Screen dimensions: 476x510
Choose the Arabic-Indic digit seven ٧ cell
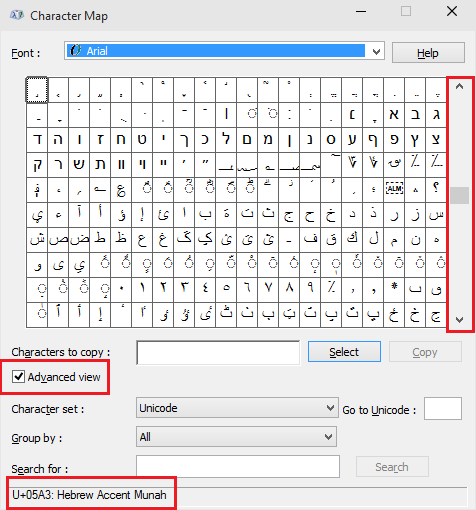pos(268,290)
